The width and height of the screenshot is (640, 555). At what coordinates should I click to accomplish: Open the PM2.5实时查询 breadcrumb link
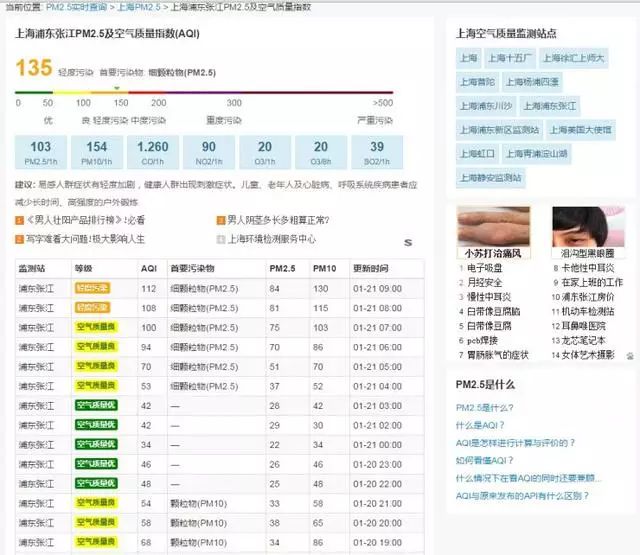point(76,7)
